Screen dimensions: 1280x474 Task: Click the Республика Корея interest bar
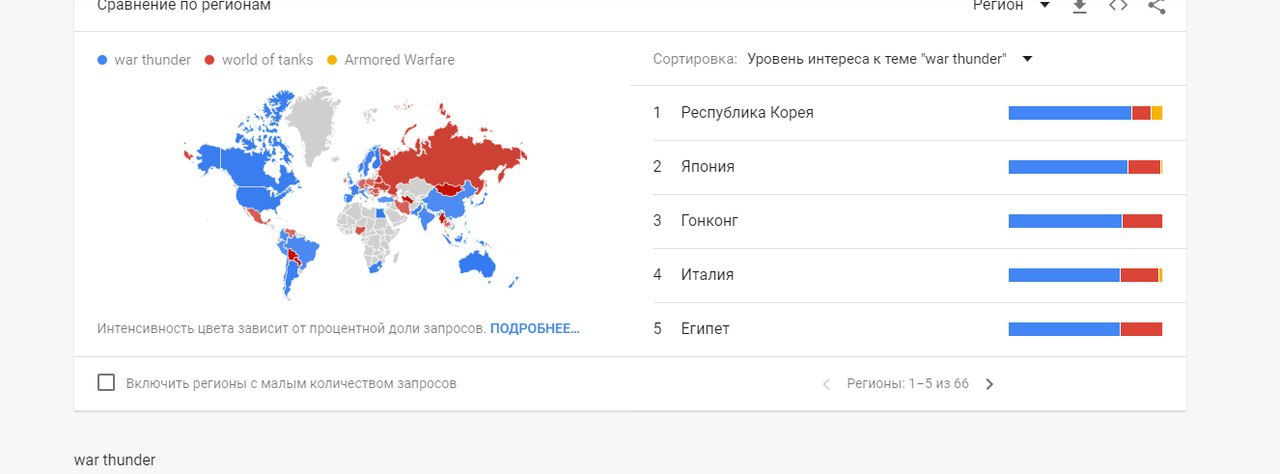1085,113
